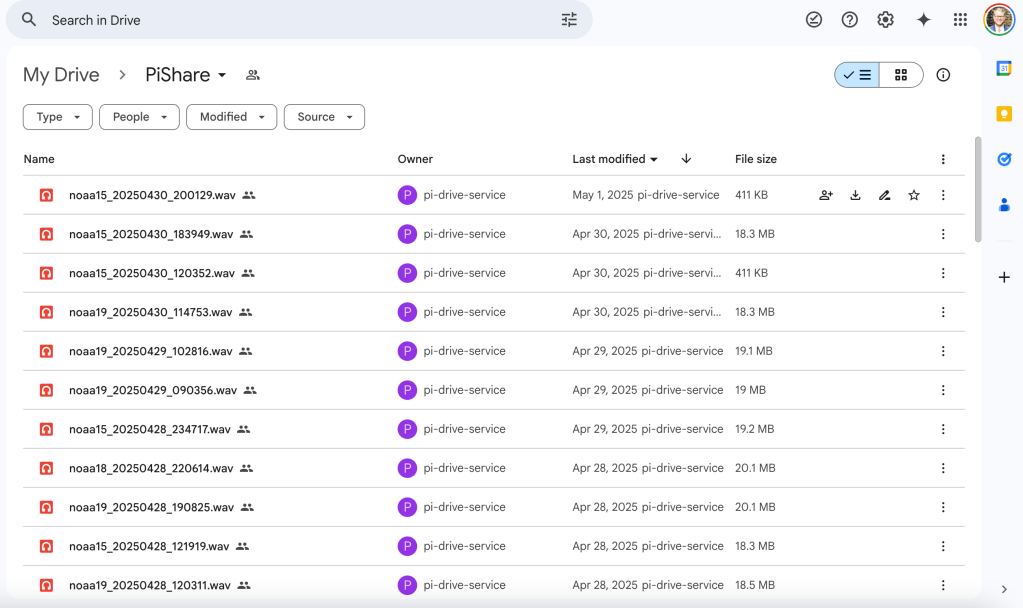The width and height of the screenshot is (1023, 608).
Task: Open Gemini sparkle icon in top bar
Action: pos(923,20)
